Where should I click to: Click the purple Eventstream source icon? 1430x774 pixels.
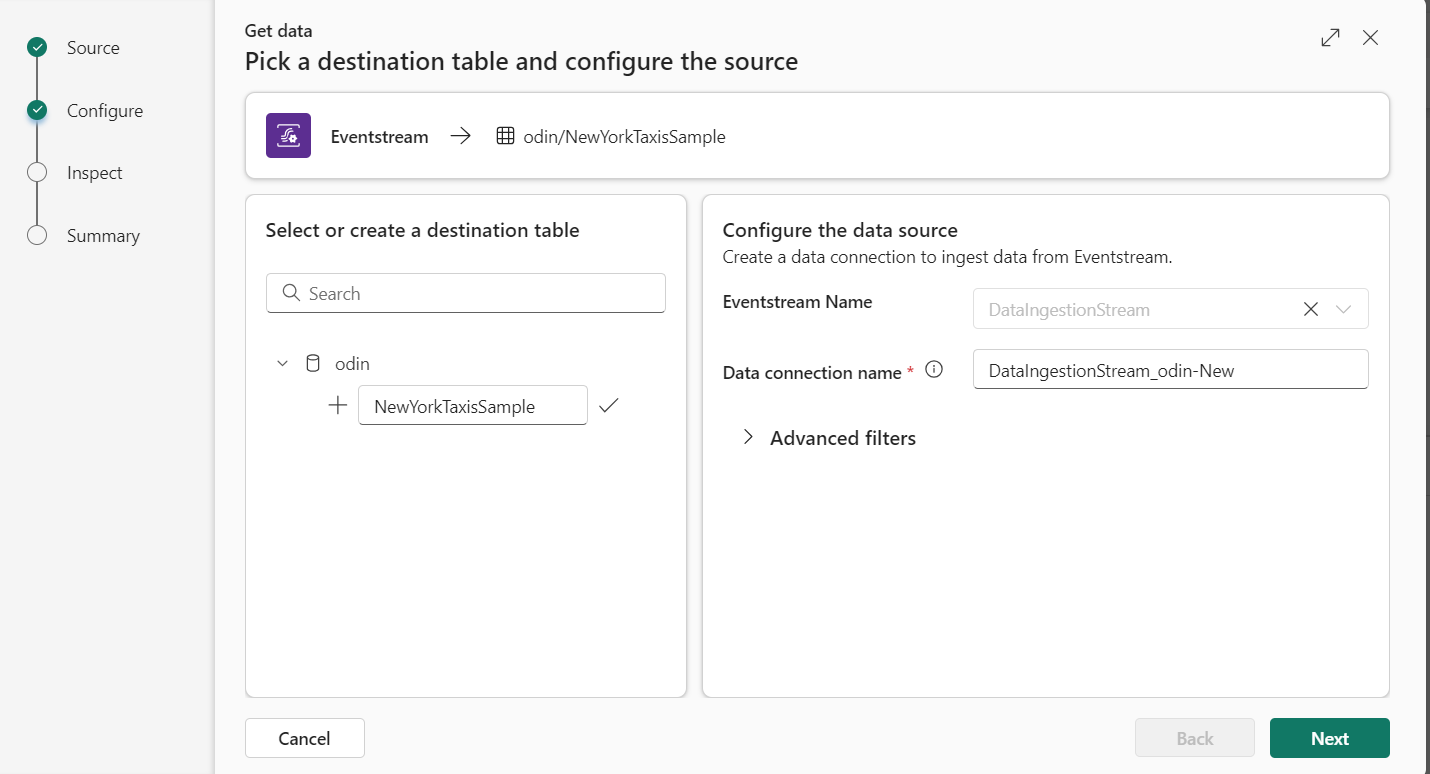[x=288, y=136]
